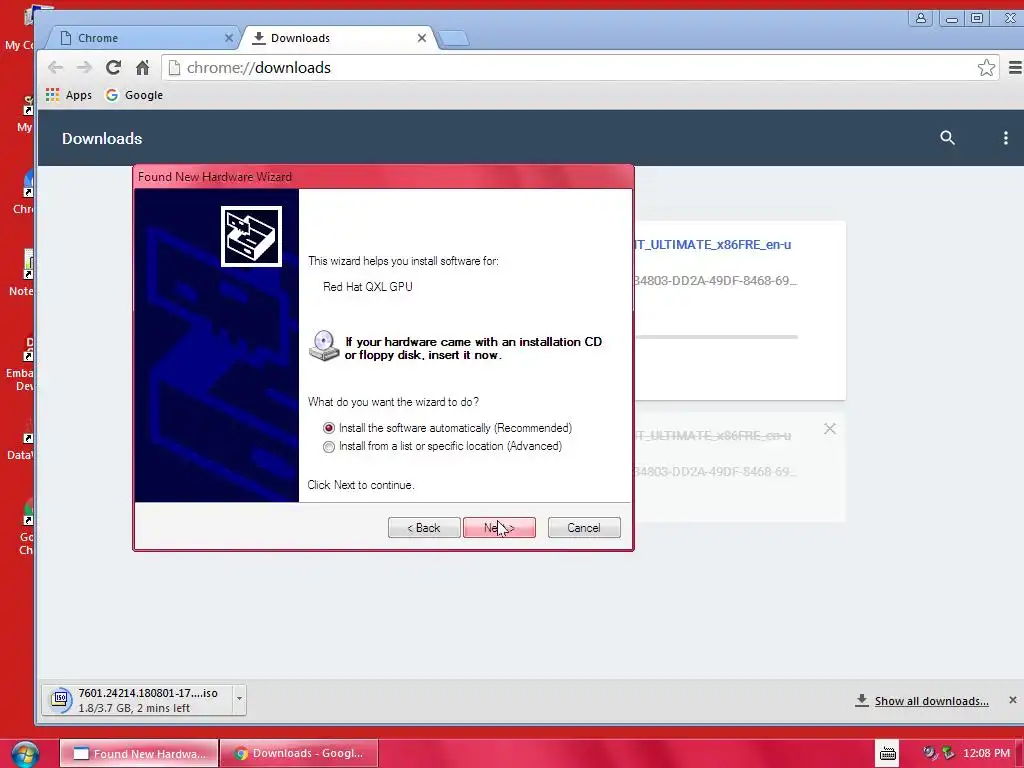Close the downloads shelf
The image size is (1024, 768).
(1012, 700)
